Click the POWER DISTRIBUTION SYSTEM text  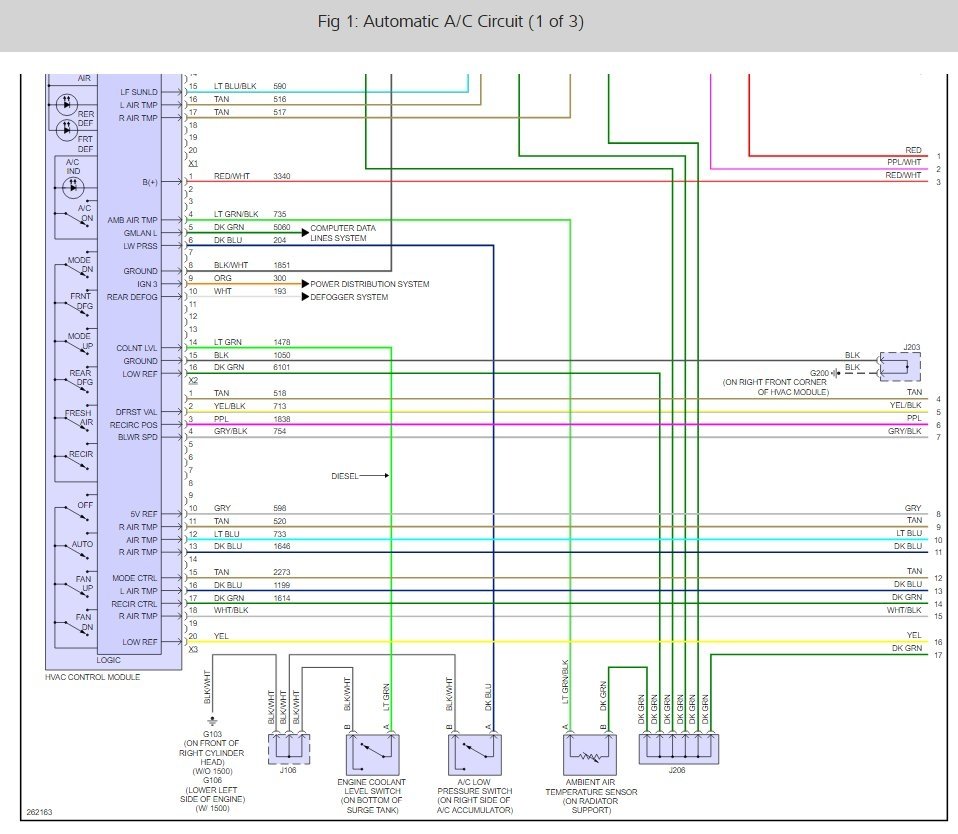pyautogui.click(x=370, y=284)
